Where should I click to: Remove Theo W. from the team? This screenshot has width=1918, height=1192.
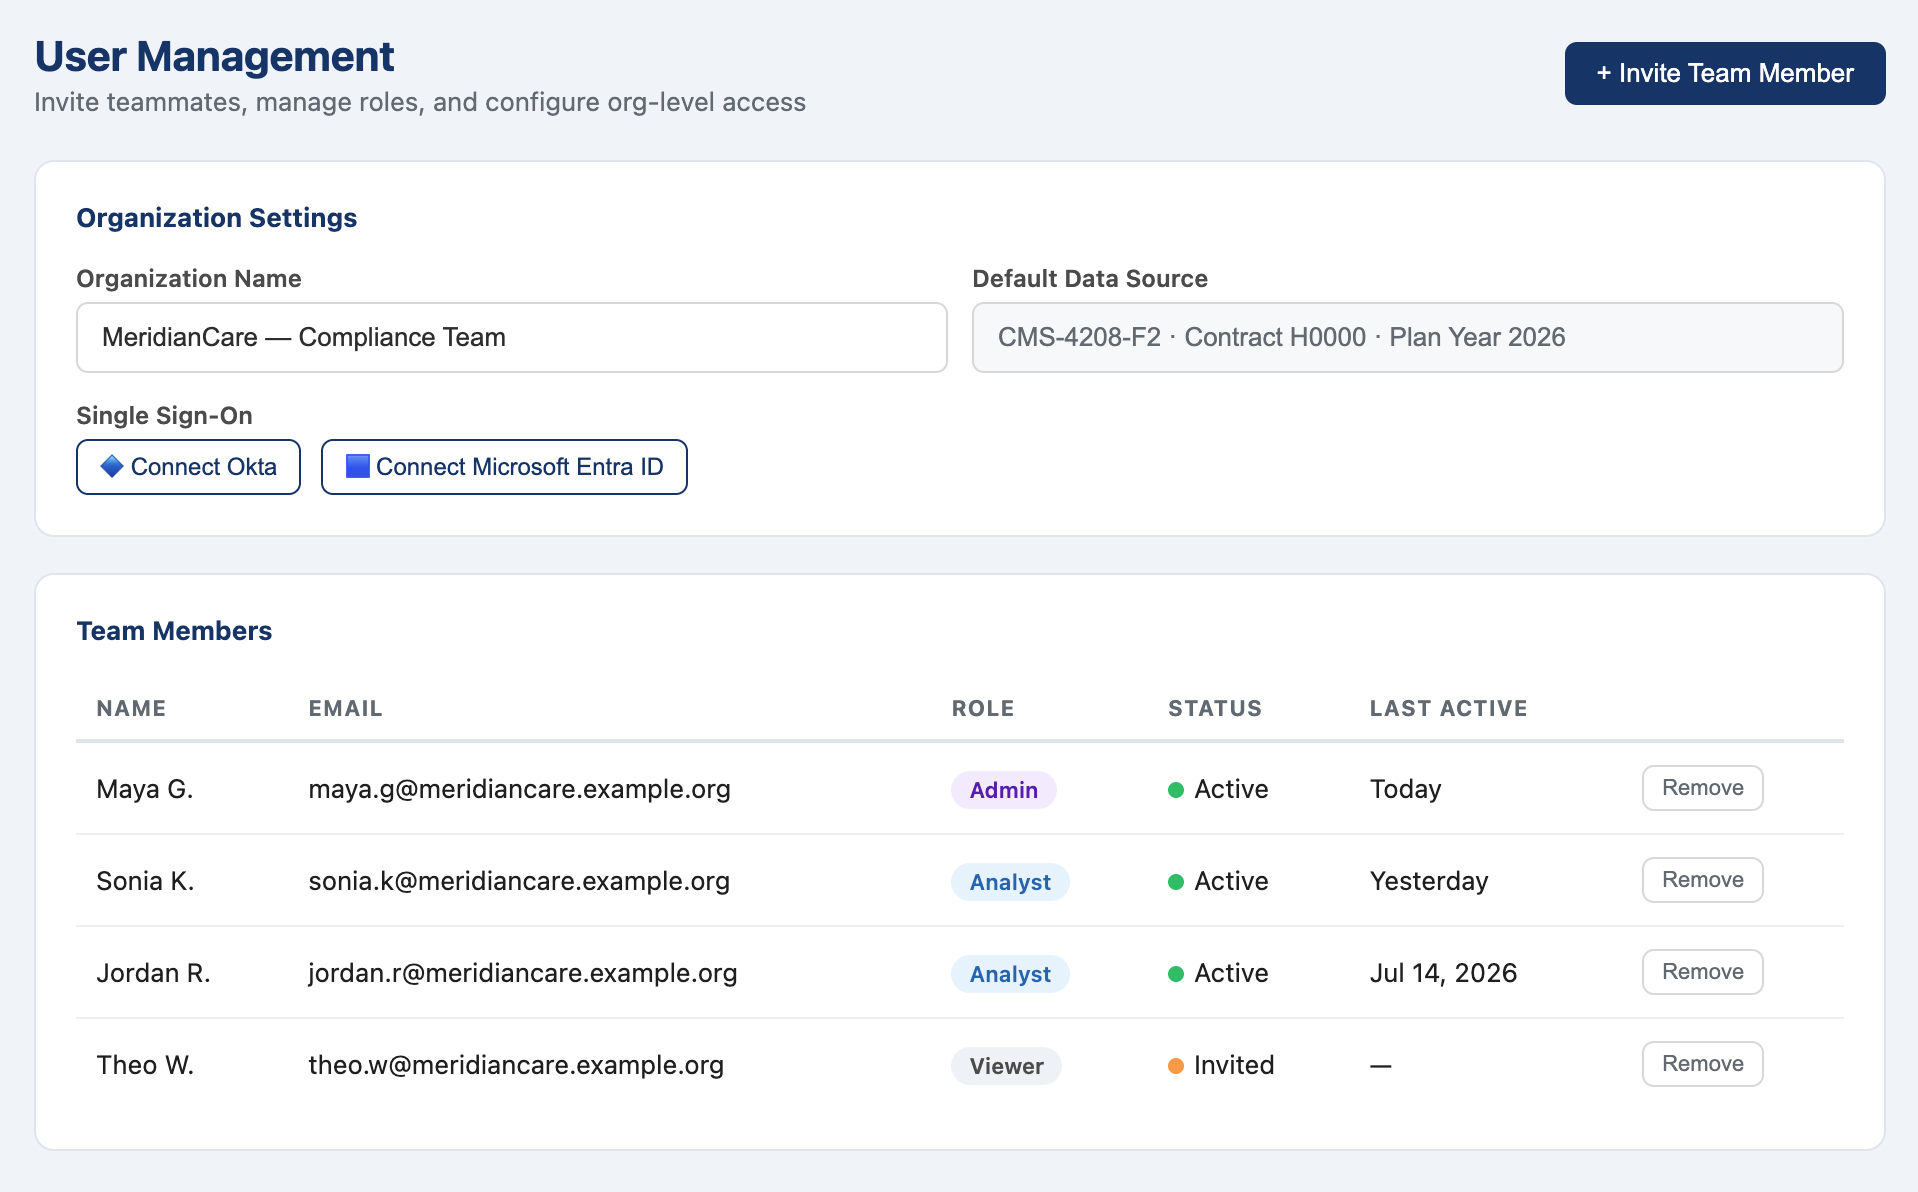point(1702,1064)
